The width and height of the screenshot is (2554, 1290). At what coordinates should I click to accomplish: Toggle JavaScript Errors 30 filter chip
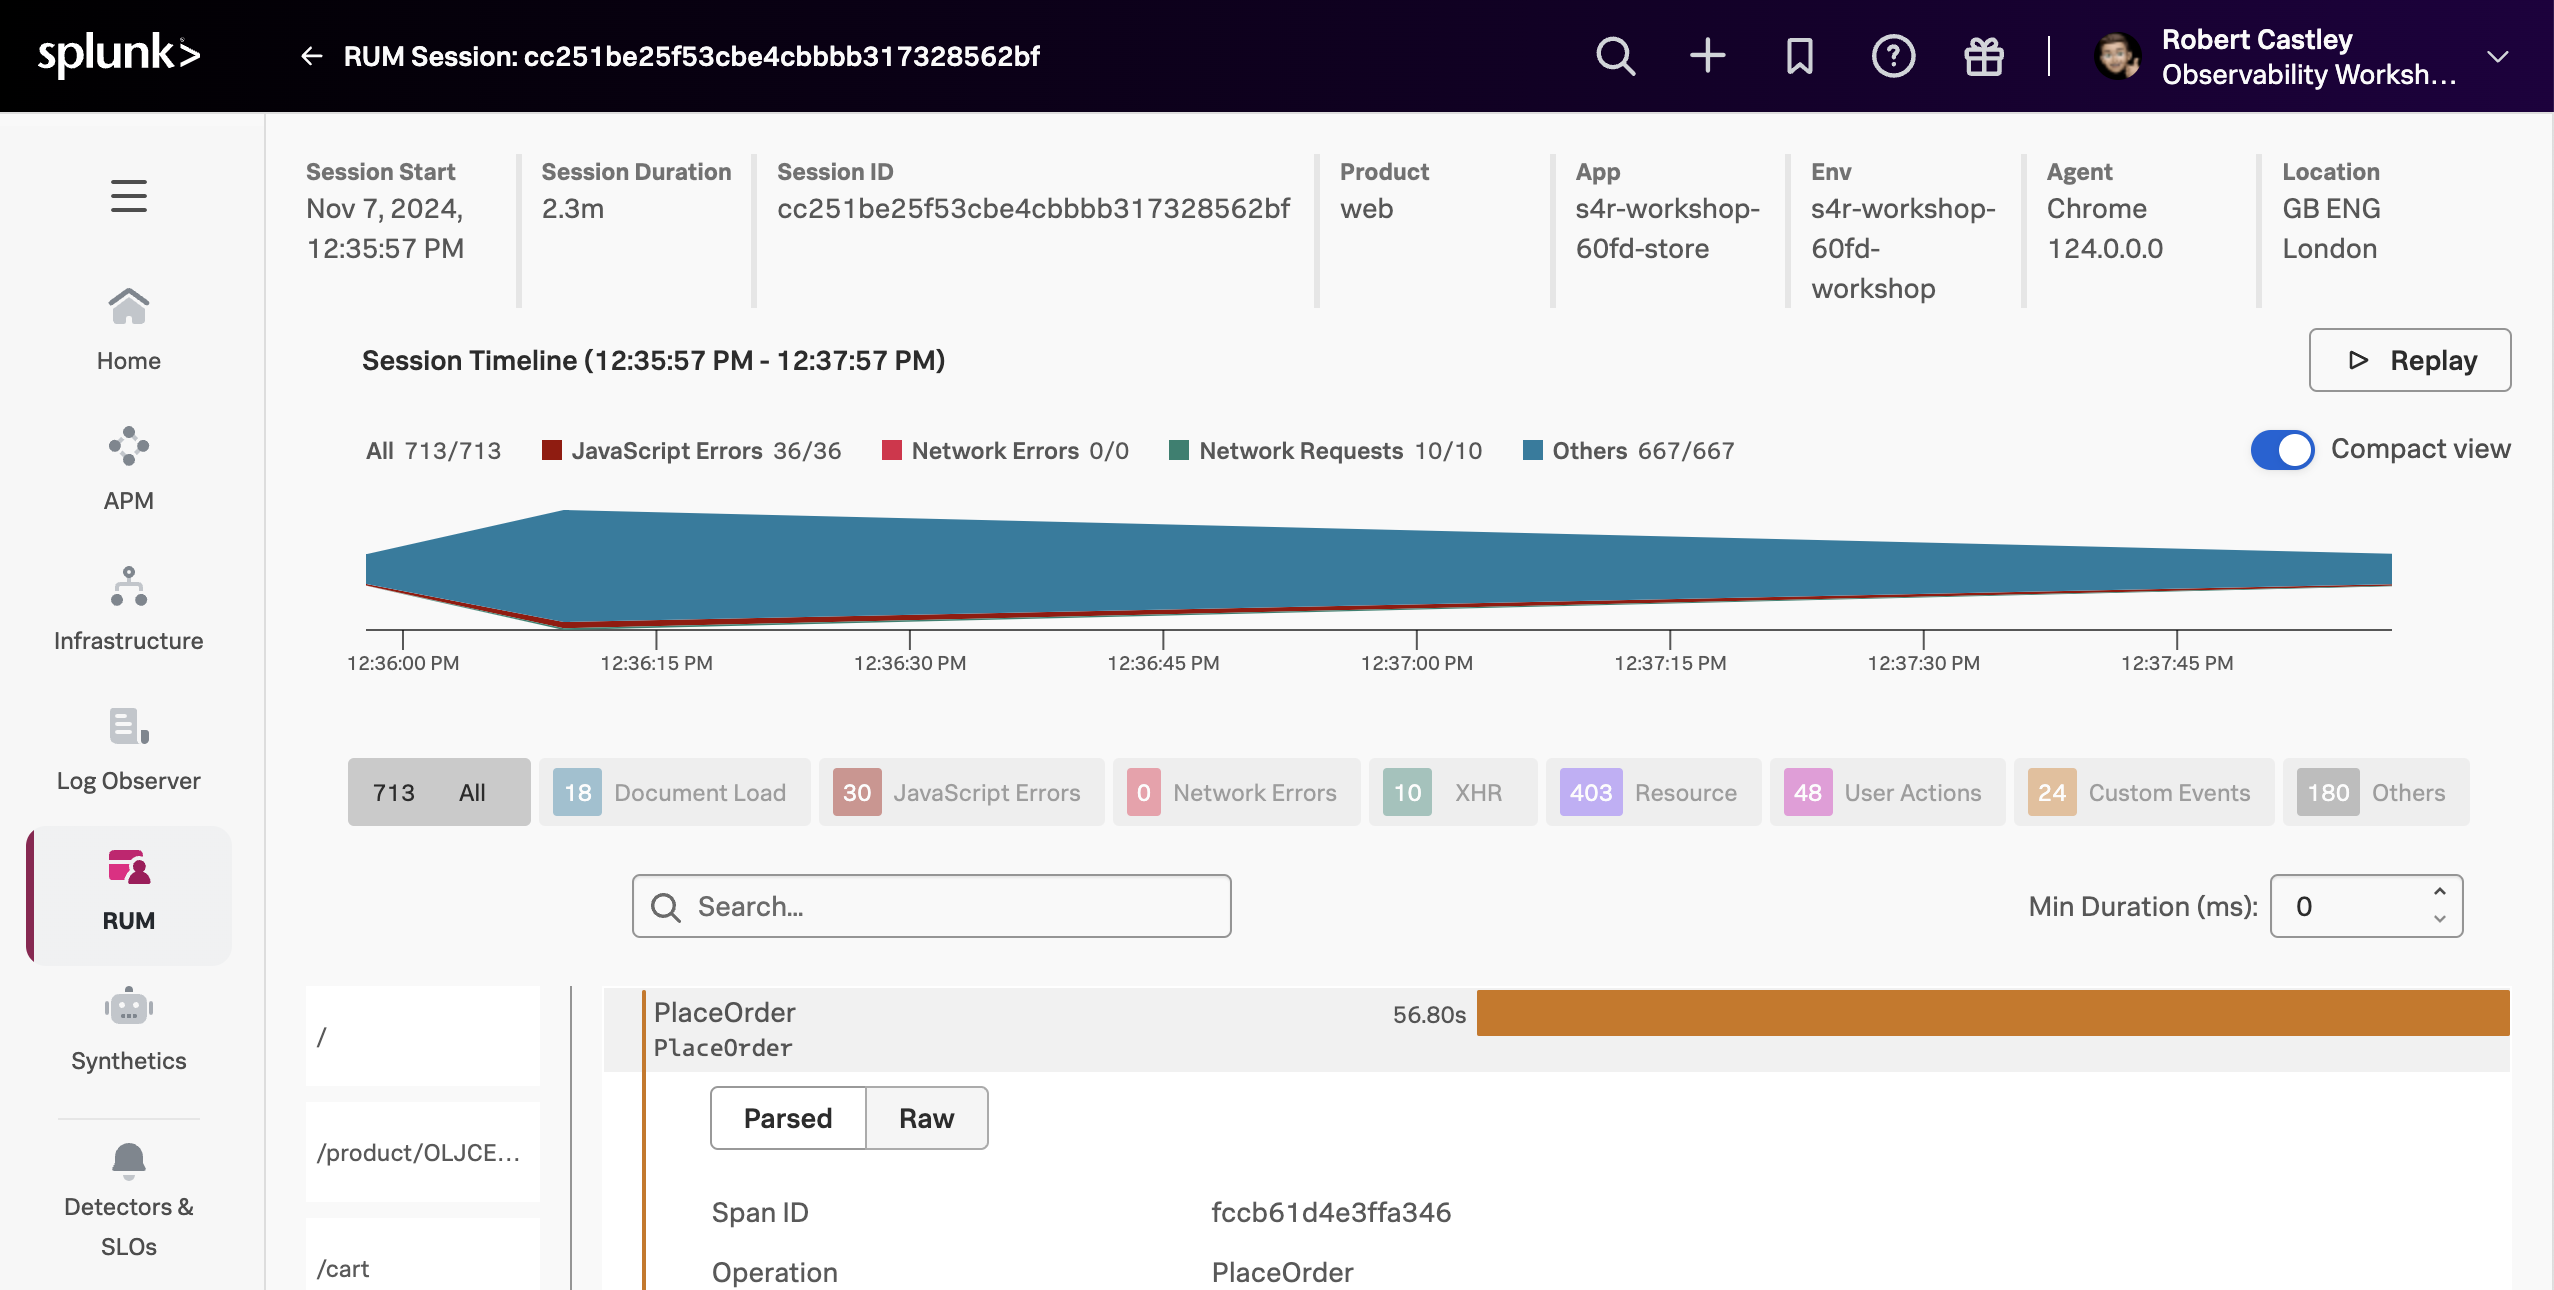[960, 793]
